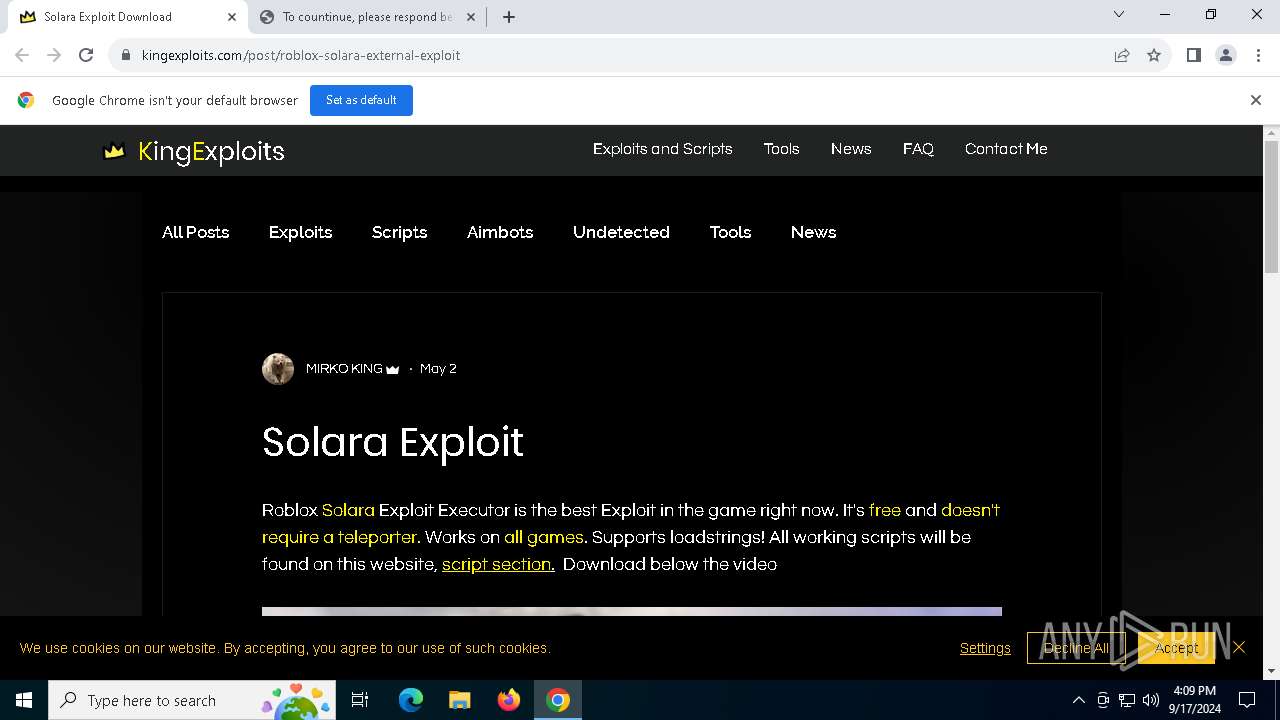Click the Solara Exploit post title

click(393, 442)
